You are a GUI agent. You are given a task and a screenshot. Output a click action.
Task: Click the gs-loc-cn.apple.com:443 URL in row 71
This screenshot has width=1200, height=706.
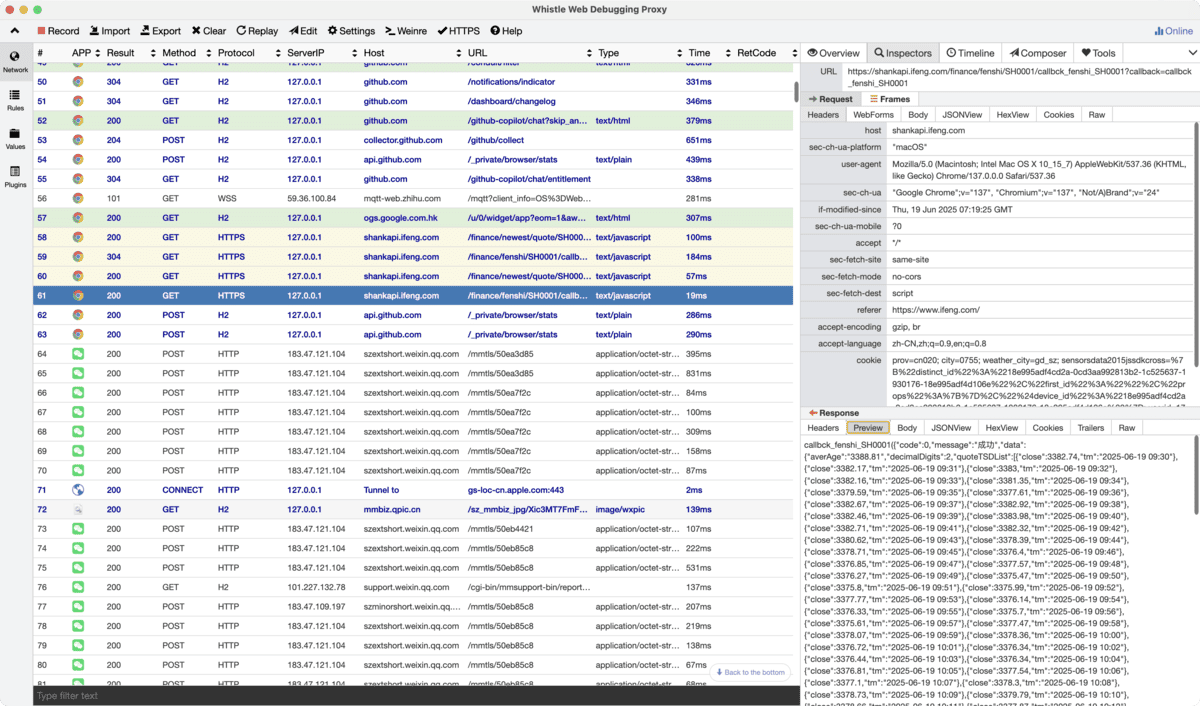pyautogui.click(x=515, y=490)
